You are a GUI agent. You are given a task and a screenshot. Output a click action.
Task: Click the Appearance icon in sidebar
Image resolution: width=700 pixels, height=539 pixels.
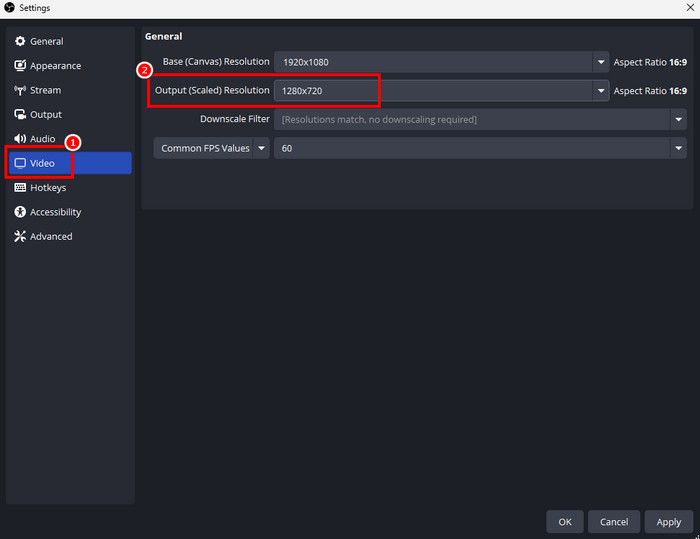[20, 66]
